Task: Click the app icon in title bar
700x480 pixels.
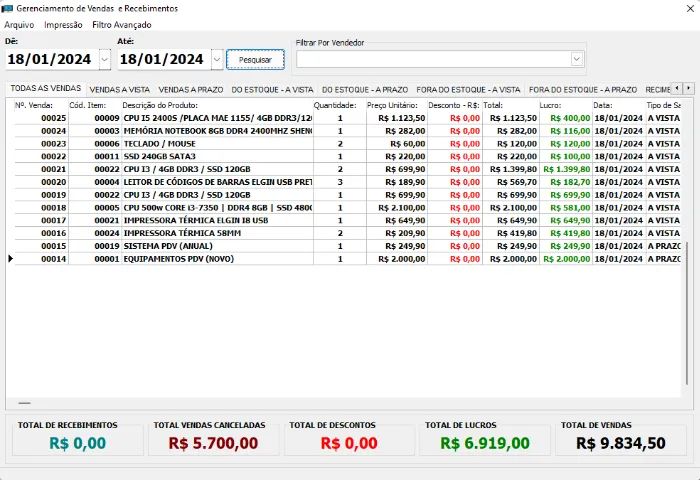Action: point(7,8)
